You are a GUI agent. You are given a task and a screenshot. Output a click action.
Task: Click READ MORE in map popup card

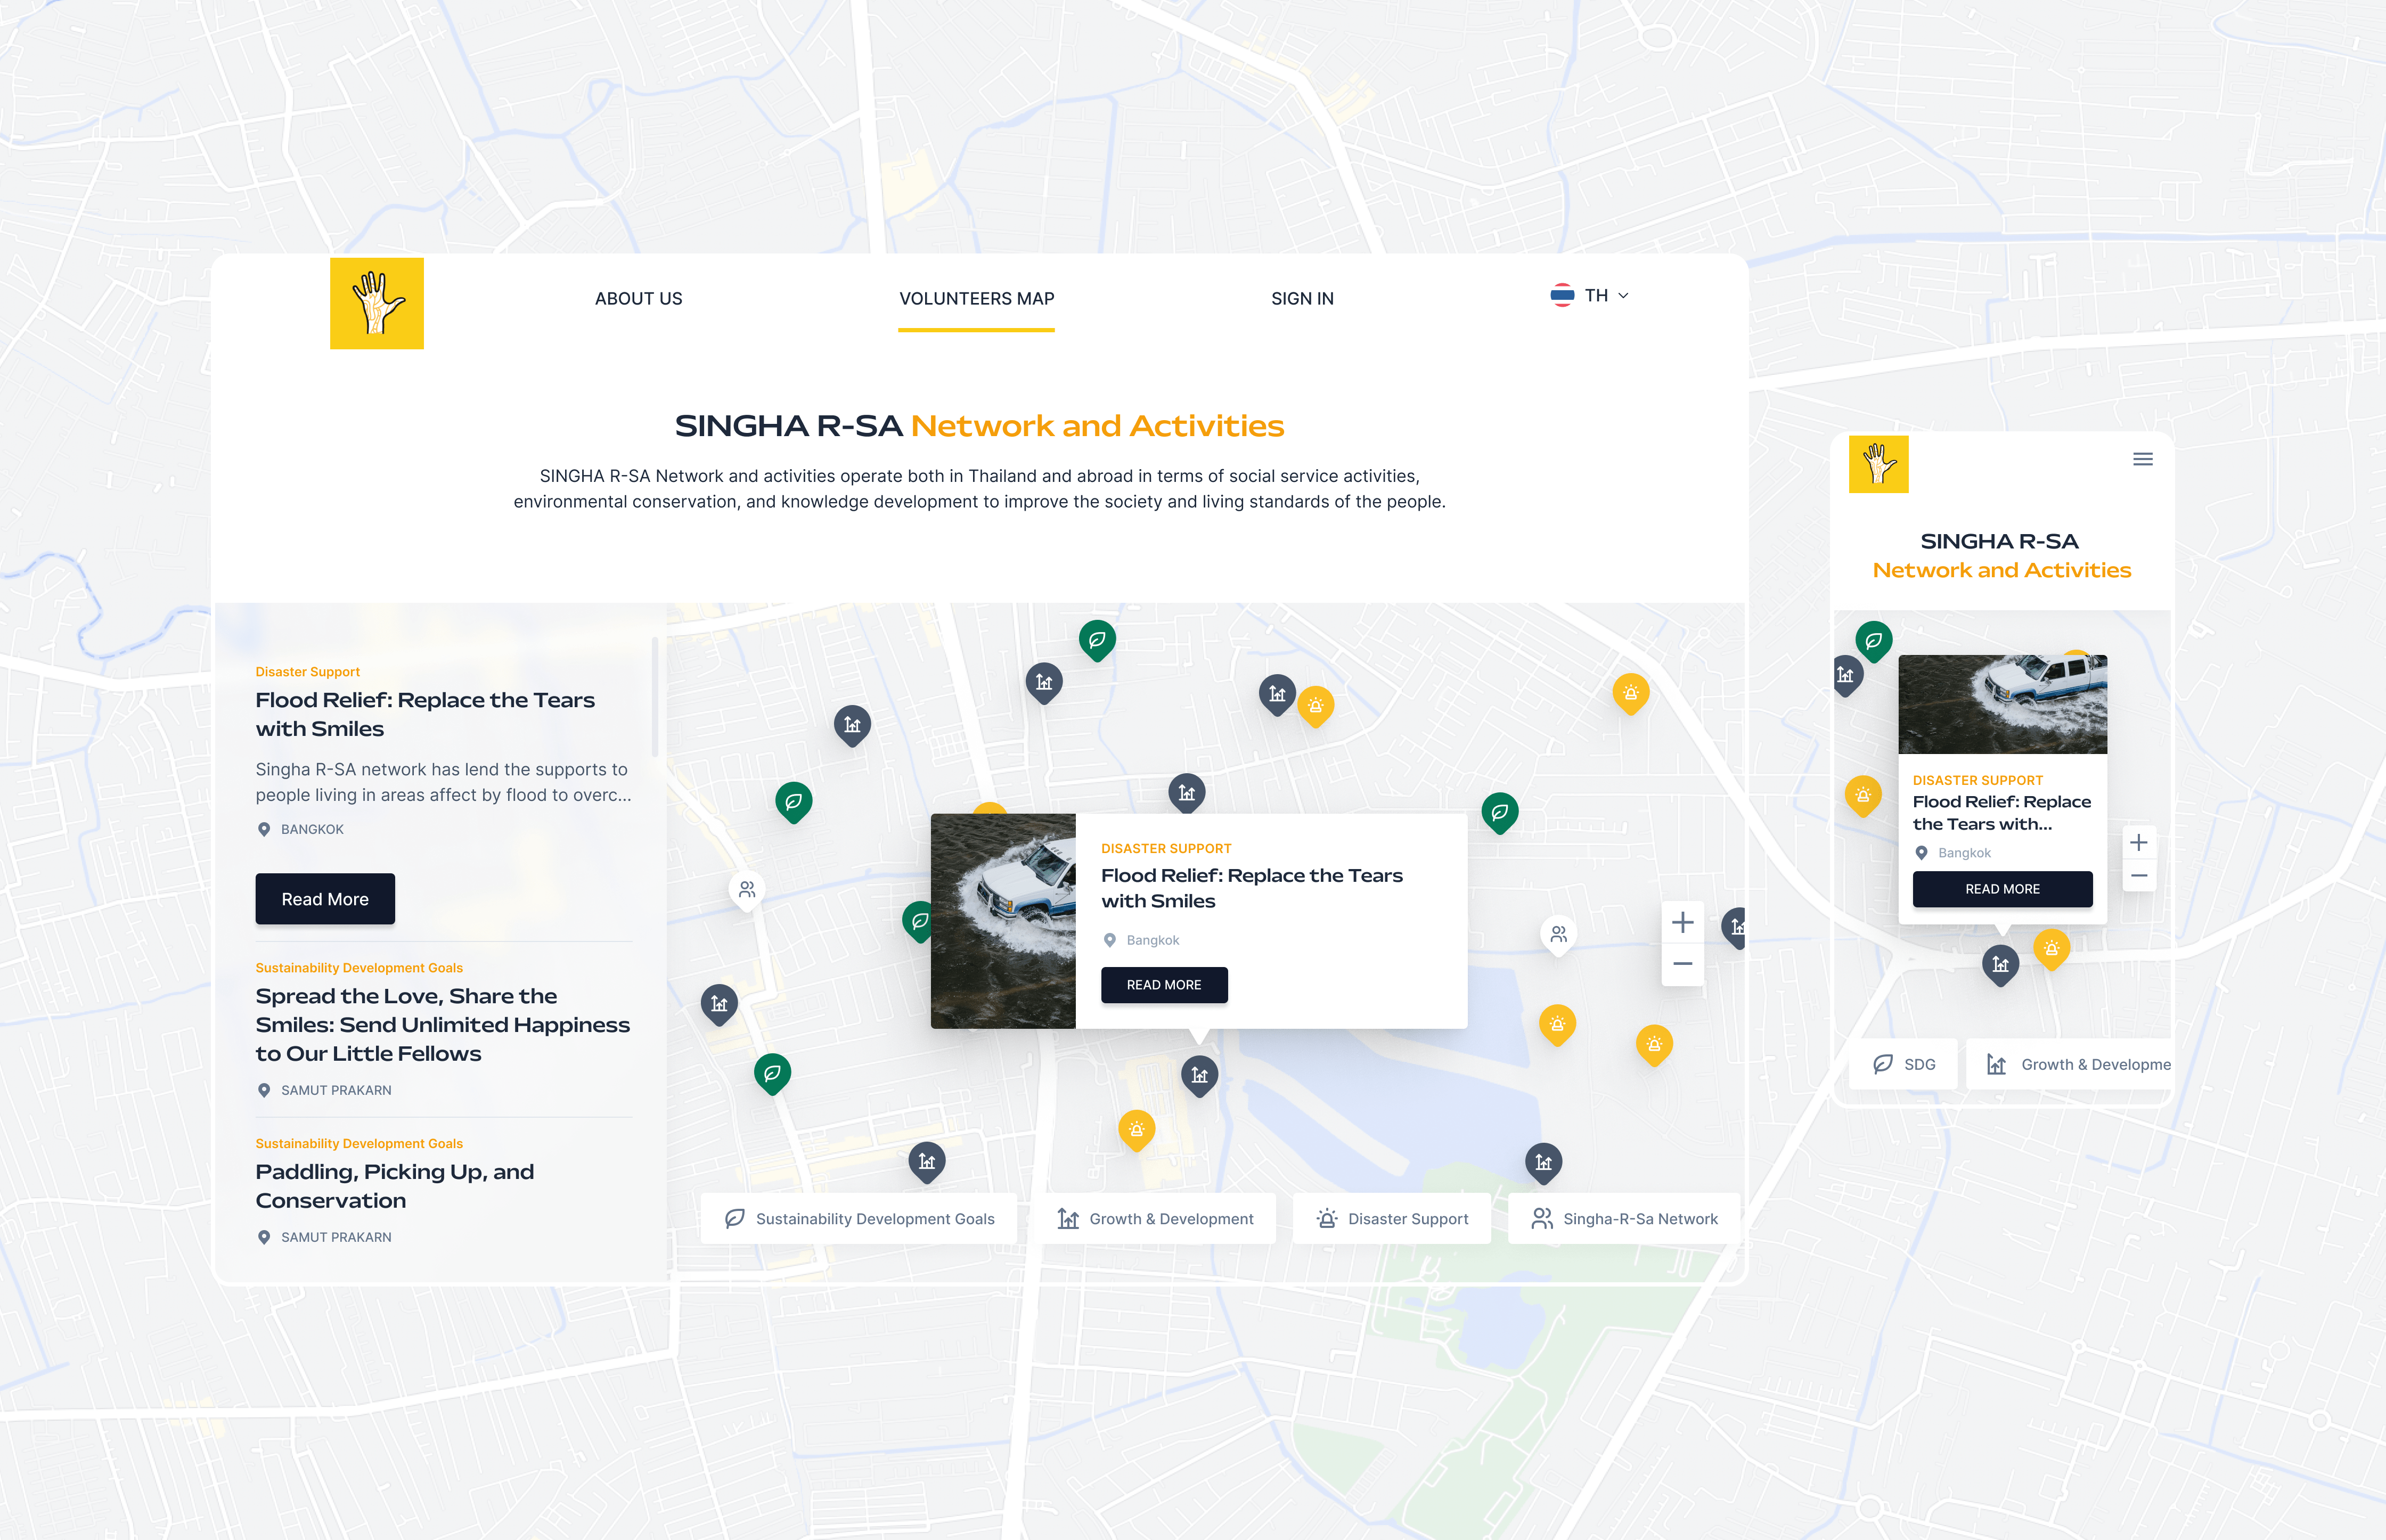(1164, 984)
